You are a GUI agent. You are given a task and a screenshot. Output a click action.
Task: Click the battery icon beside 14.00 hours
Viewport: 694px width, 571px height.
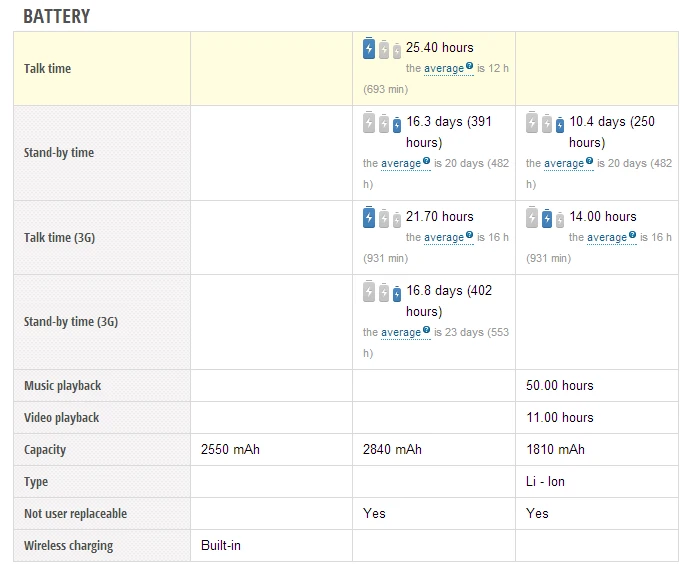(546, 217)
